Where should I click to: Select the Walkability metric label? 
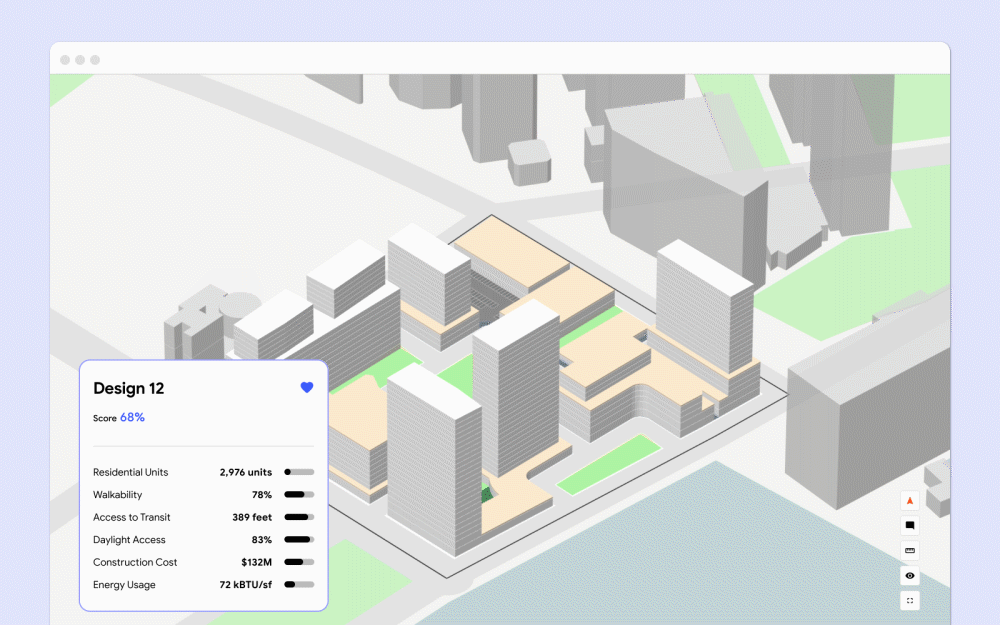pos(117,495)
